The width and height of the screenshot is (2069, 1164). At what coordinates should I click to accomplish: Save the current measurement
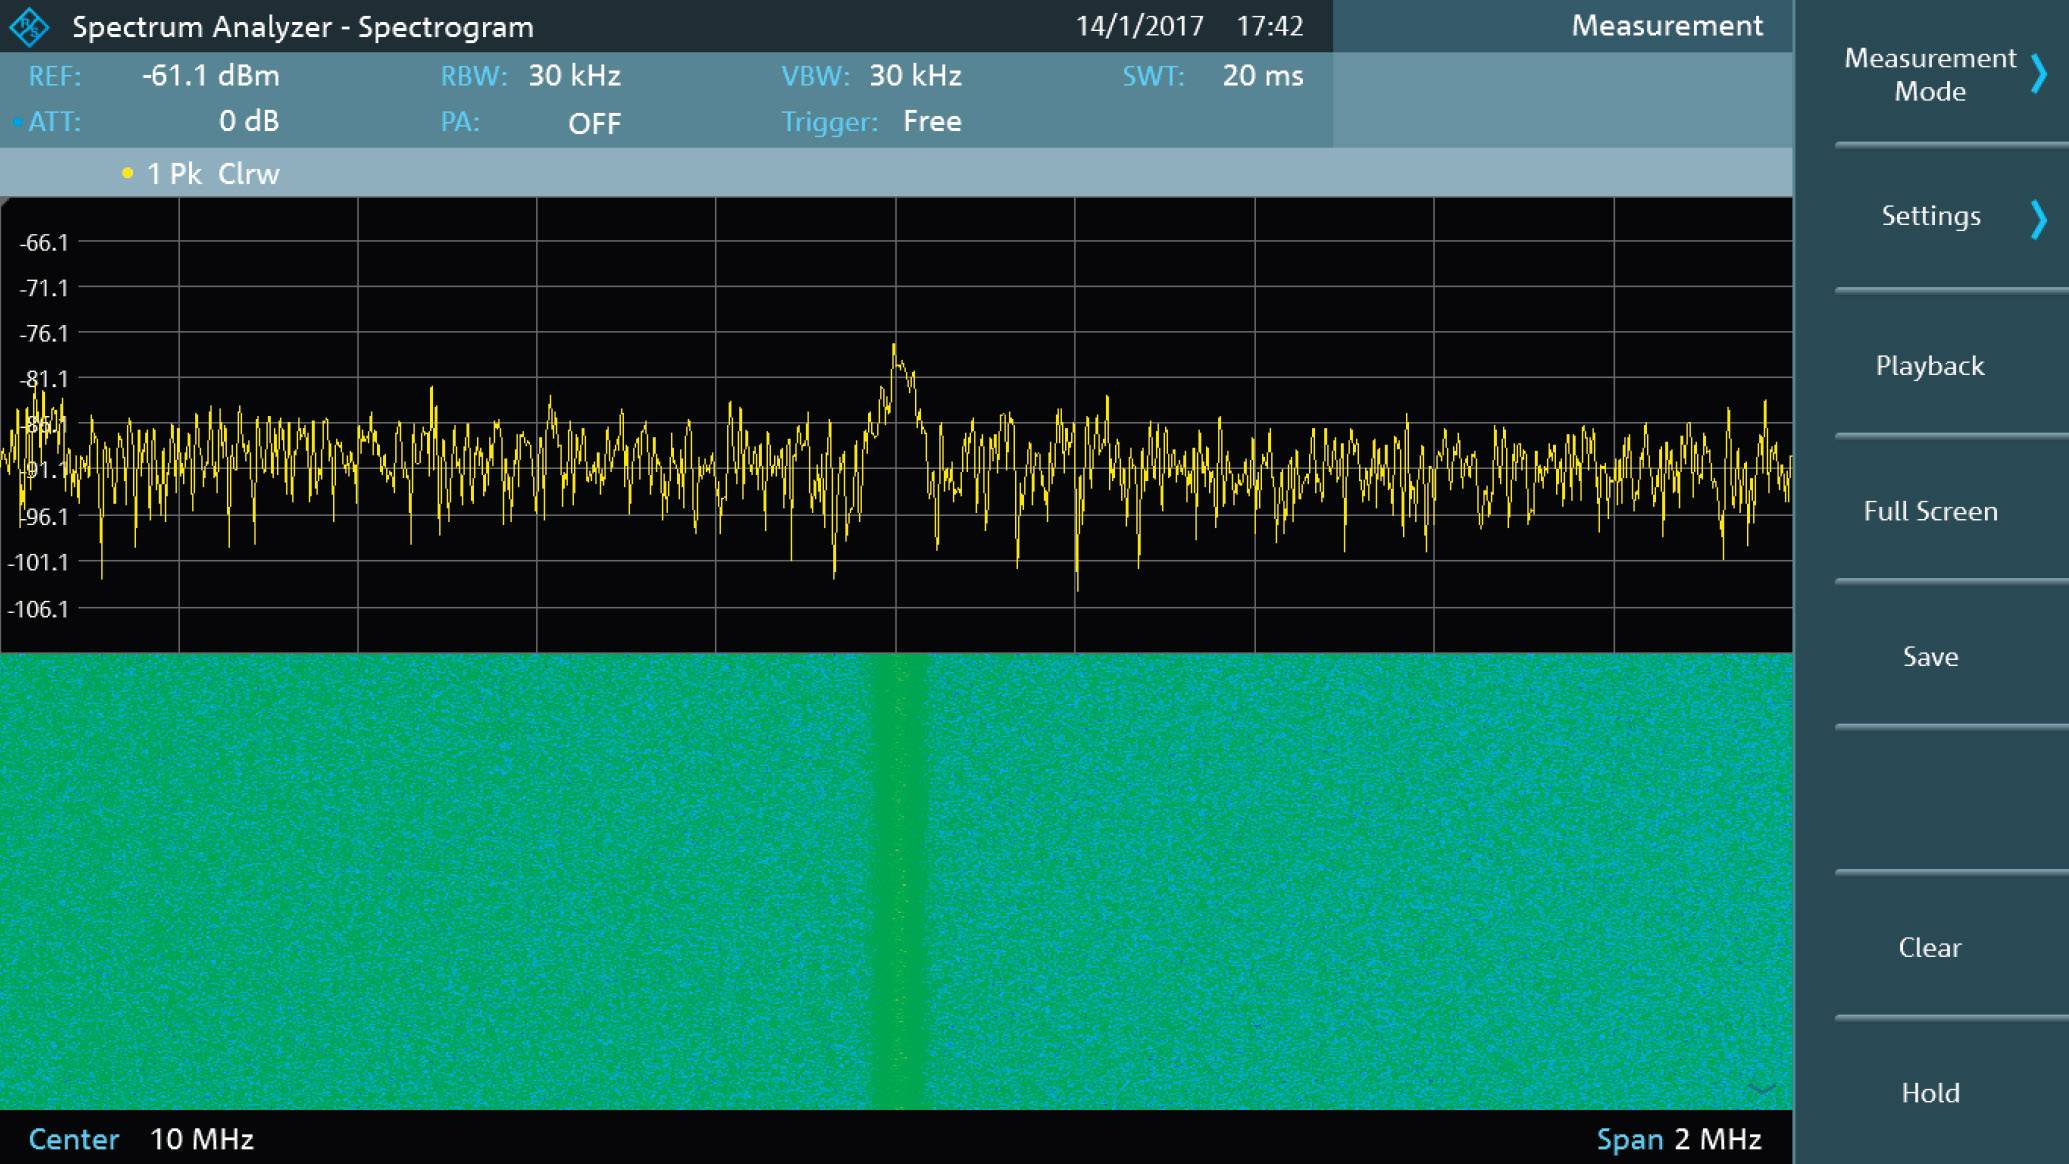1930,656
